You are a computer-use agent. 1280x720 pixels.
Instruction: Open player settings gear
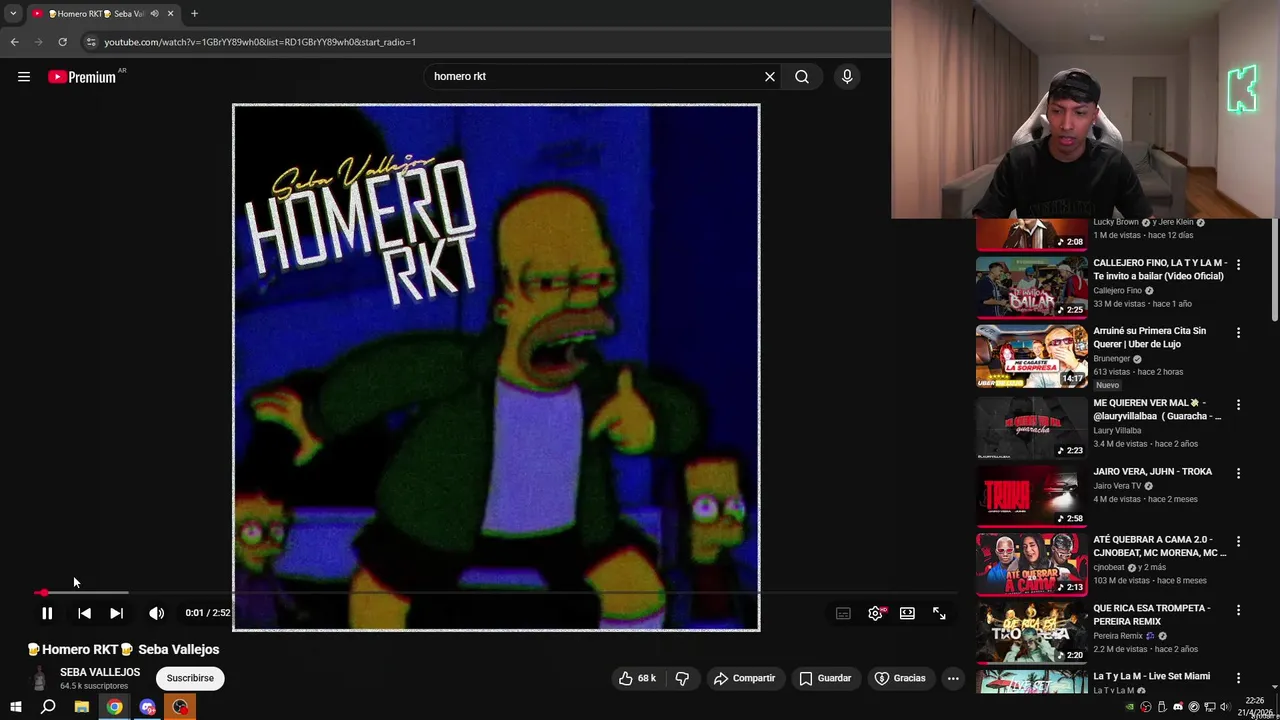875,613
